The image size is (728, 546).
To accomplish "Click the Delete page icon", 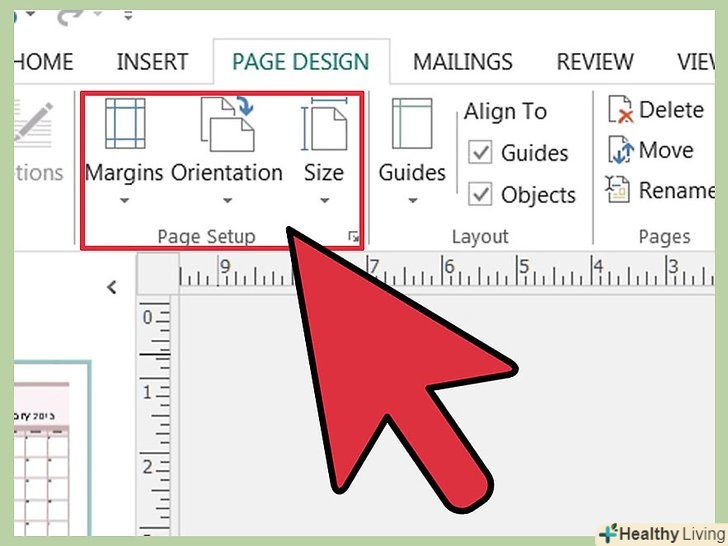I will coord(621,110).
